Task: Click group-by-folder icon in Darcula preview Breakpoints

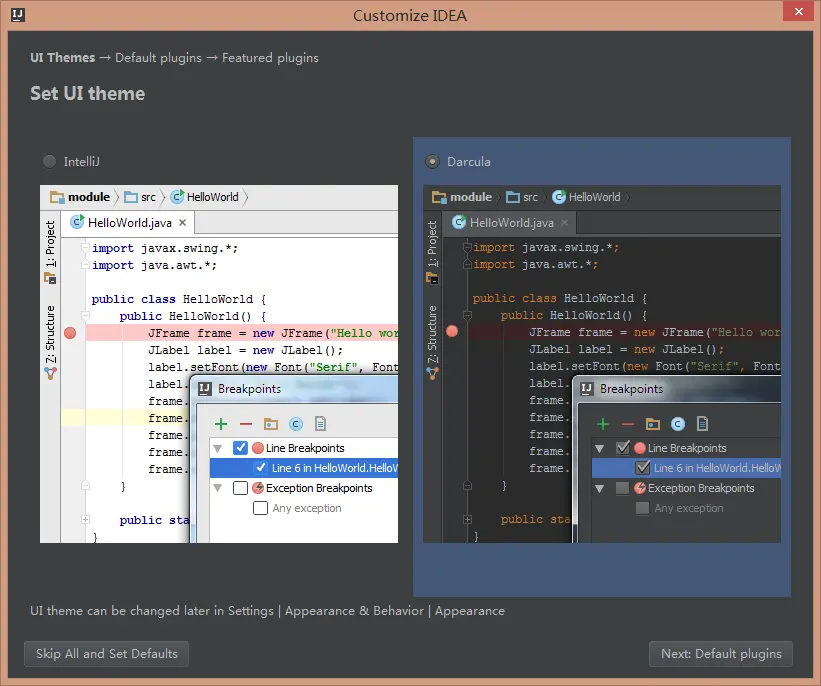Action: click(x=653, y=424)
